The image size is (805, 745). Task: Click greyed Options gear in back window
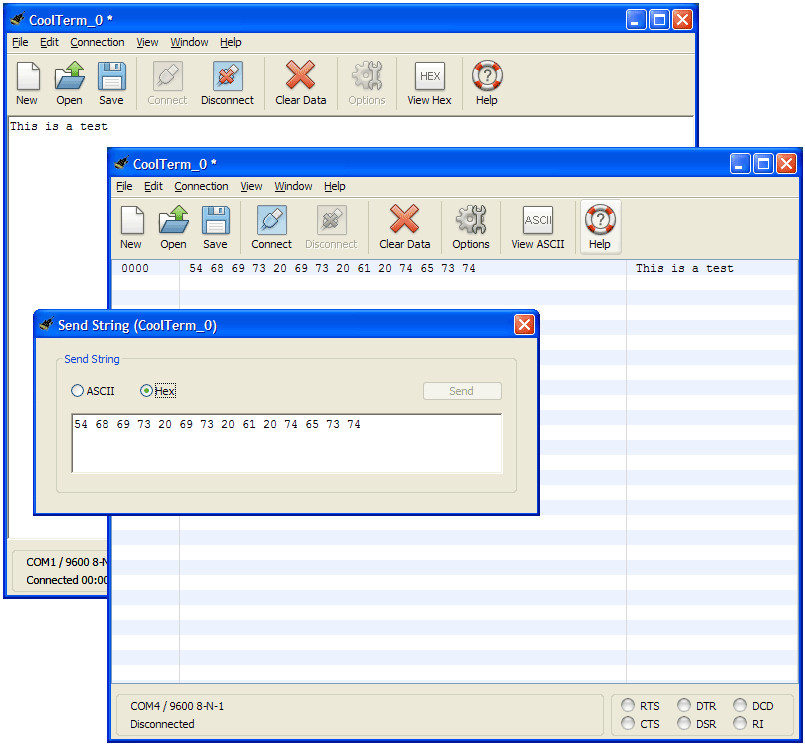coord(367,76)
